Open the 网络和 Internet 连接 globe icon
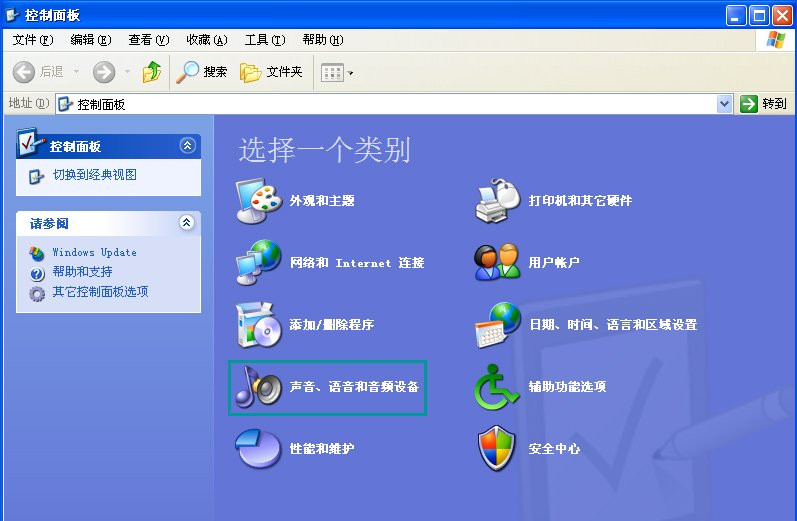797x521 pixels. [x=258, y=262]
